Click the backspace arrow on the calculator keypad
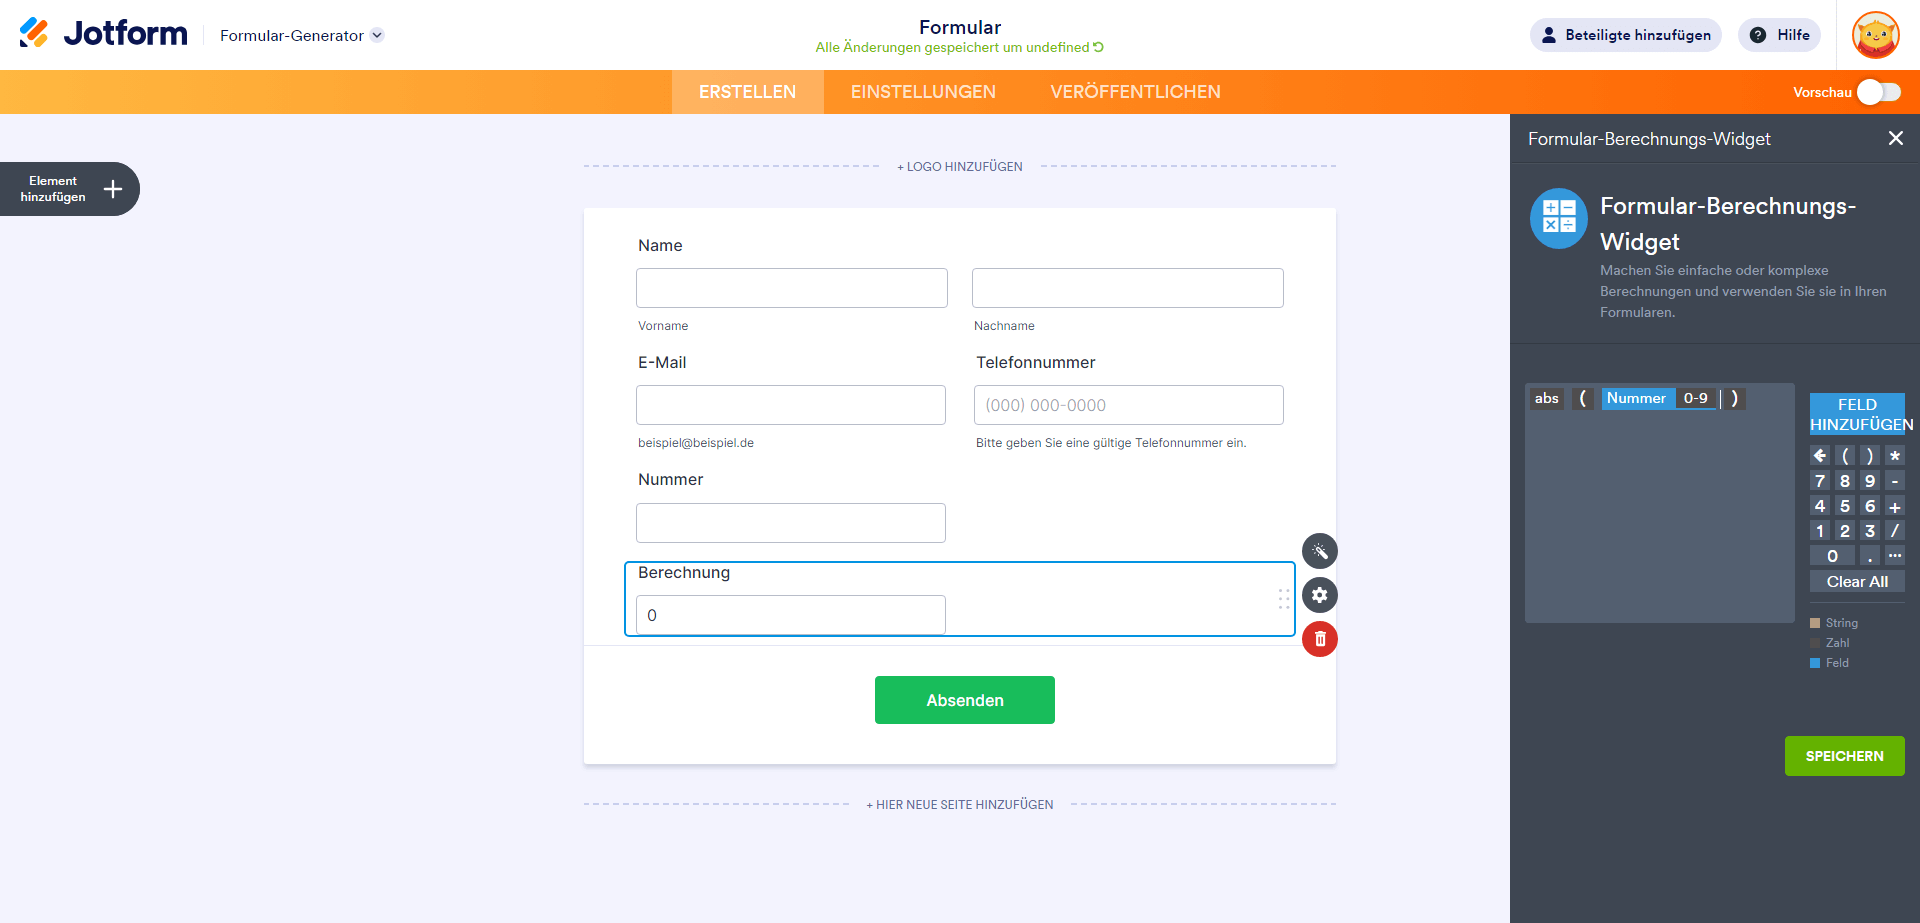The image size is (1920, 923). (x=1819, y=456)
